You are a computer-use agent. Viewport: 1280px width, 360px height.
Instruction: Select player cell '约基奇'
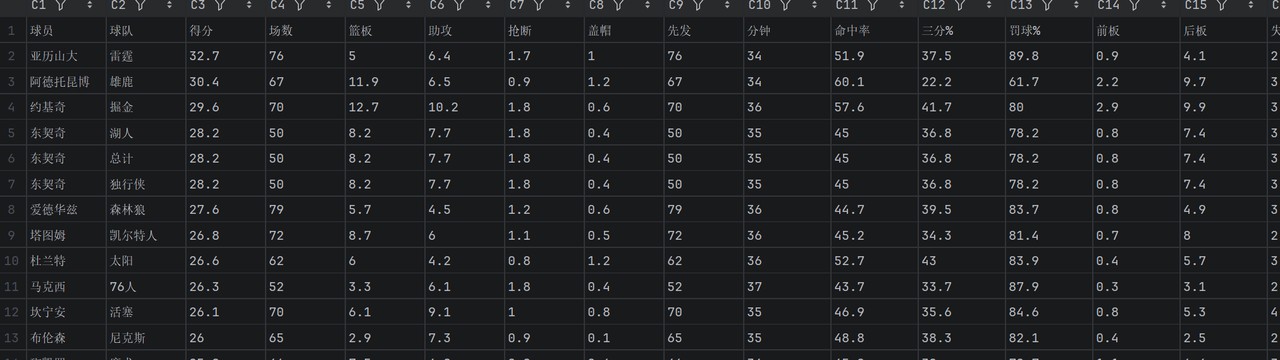coord(66,107)
